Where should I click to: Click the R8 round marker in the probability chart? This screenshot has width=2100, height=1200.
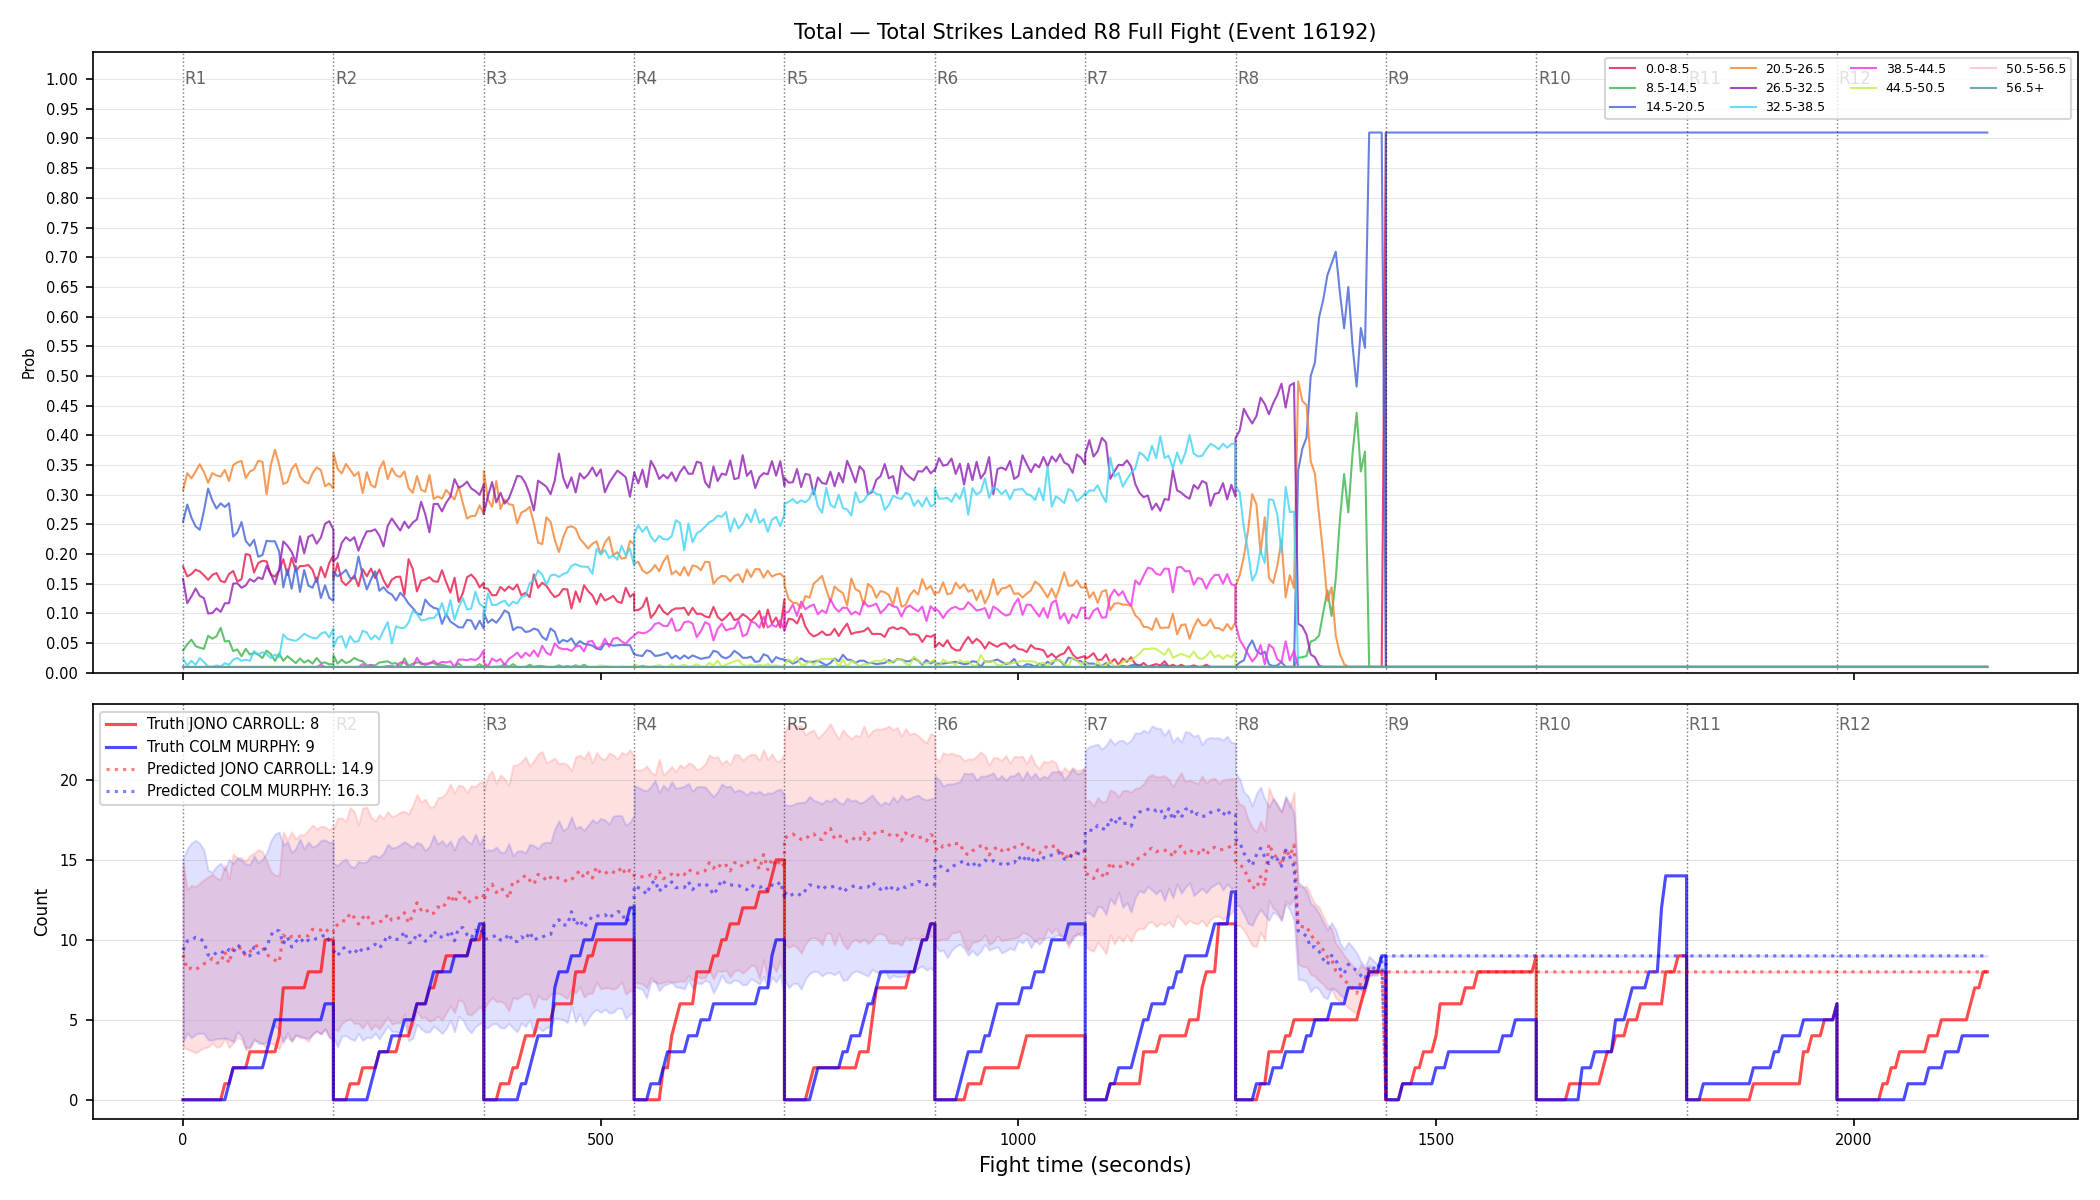1248,78
